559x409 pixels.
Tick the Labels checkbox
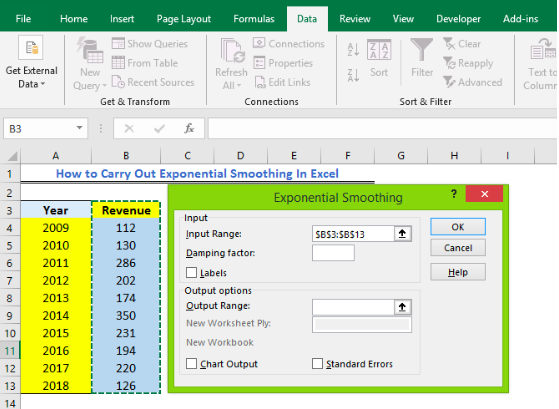[191, 273]
